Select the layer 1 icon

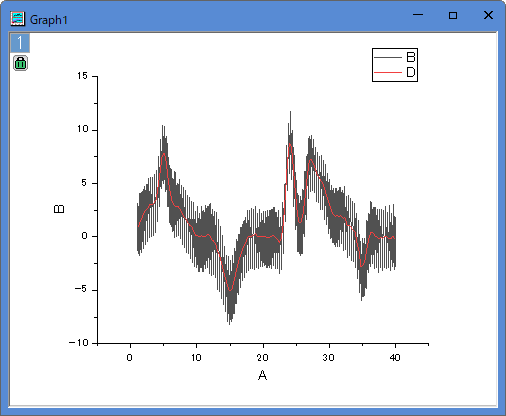(20, 43)
